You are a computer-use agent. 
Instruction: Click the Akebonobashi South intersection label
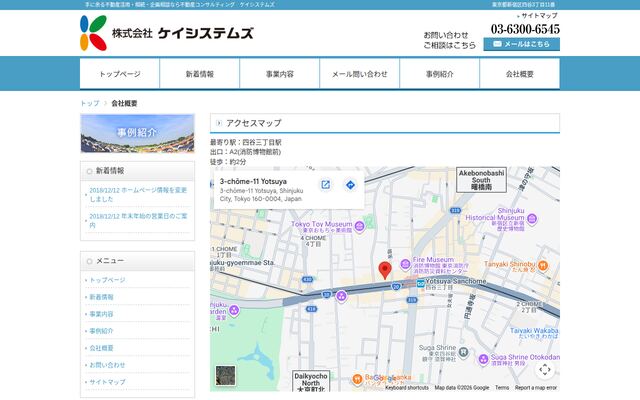click(x=481, y=180)
